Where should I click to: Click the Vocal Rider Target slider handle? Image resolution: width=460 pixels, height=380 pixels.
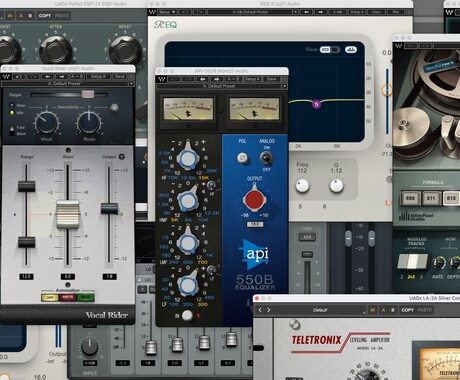pos(88,95)
